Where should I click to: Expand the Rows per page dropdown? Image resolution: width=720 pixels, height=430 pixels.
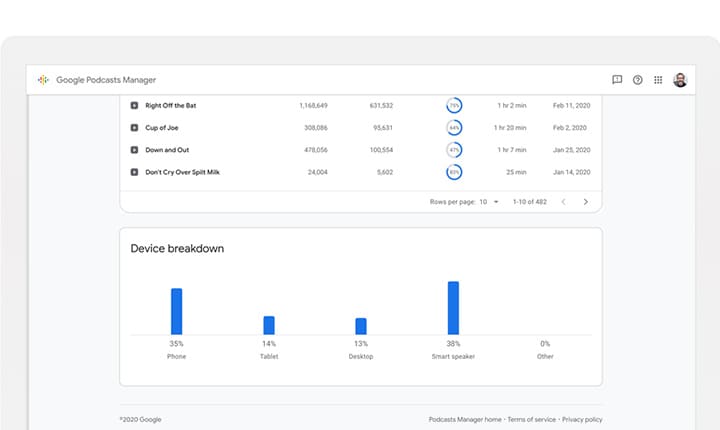(x=489, y=202)
